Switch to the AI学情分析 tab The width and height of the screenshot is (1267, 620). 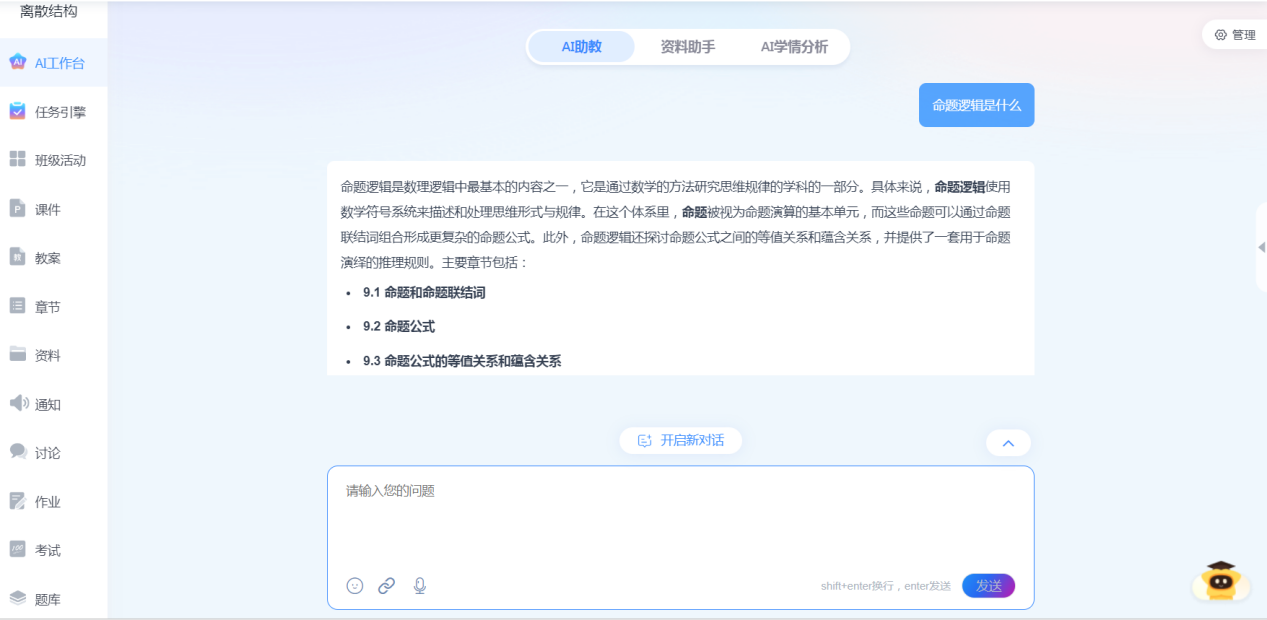[794, 47]
